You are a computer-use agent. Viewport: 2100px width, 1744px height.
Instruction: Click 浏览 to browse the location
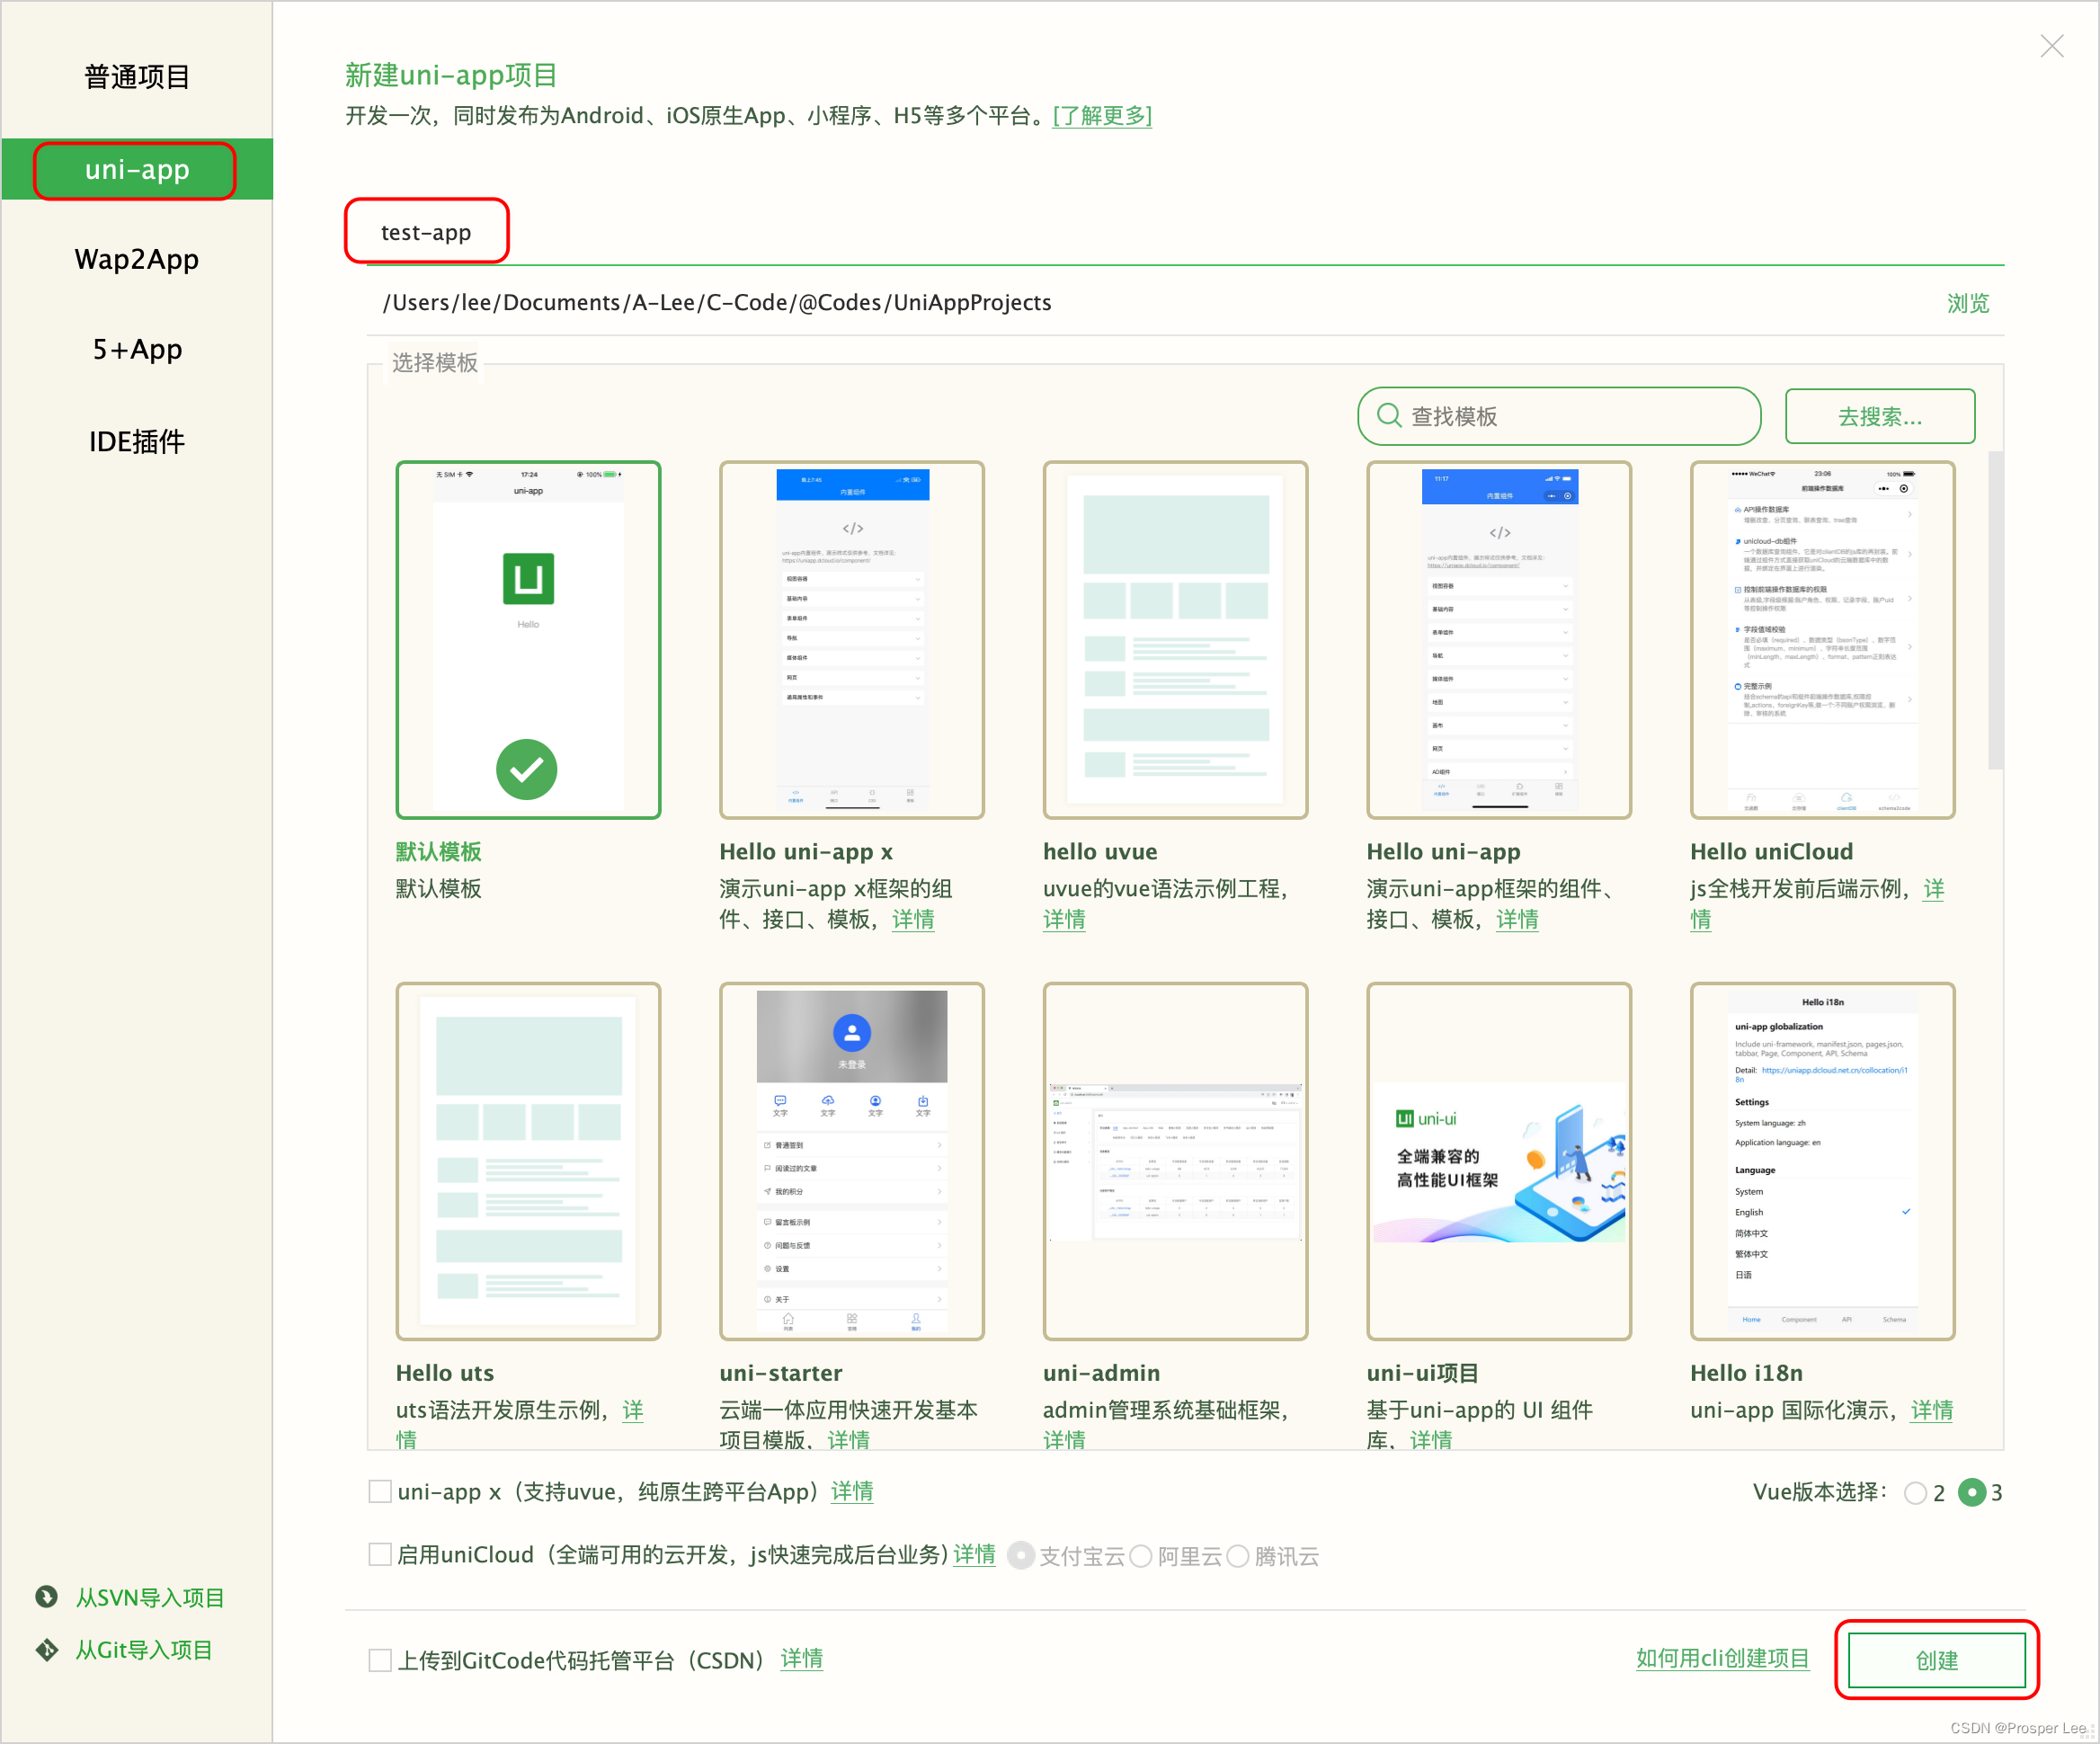[x=1968, y=303]
